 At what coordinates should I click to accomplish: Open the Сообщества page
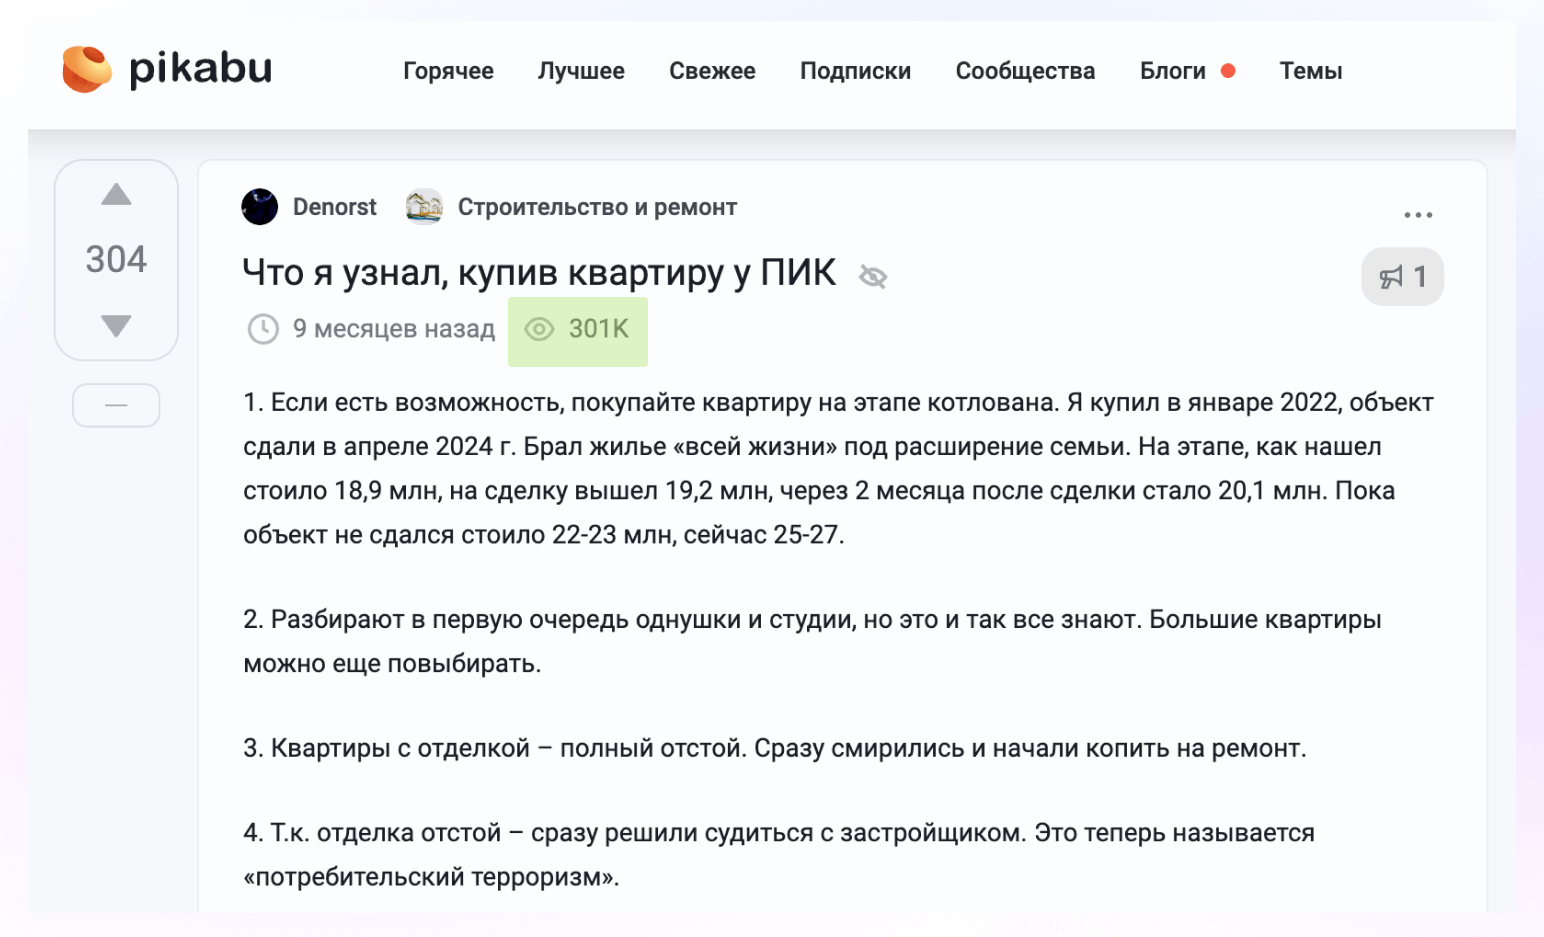1025,71
